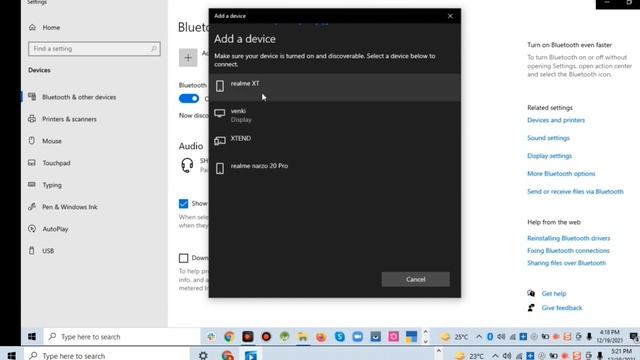
Task: Open Devices and printers link
Action: click(x=556, y=120)
